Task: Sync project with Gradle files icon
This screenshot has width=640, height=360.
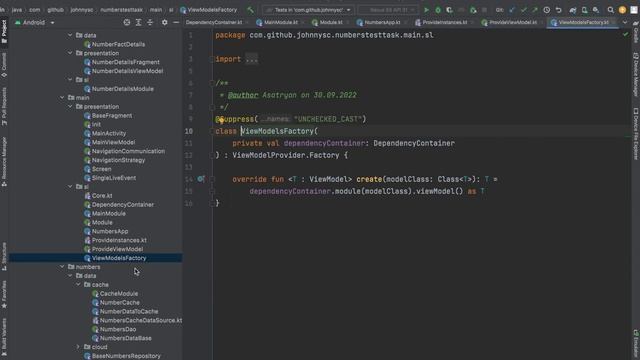Action: (573, 10)
